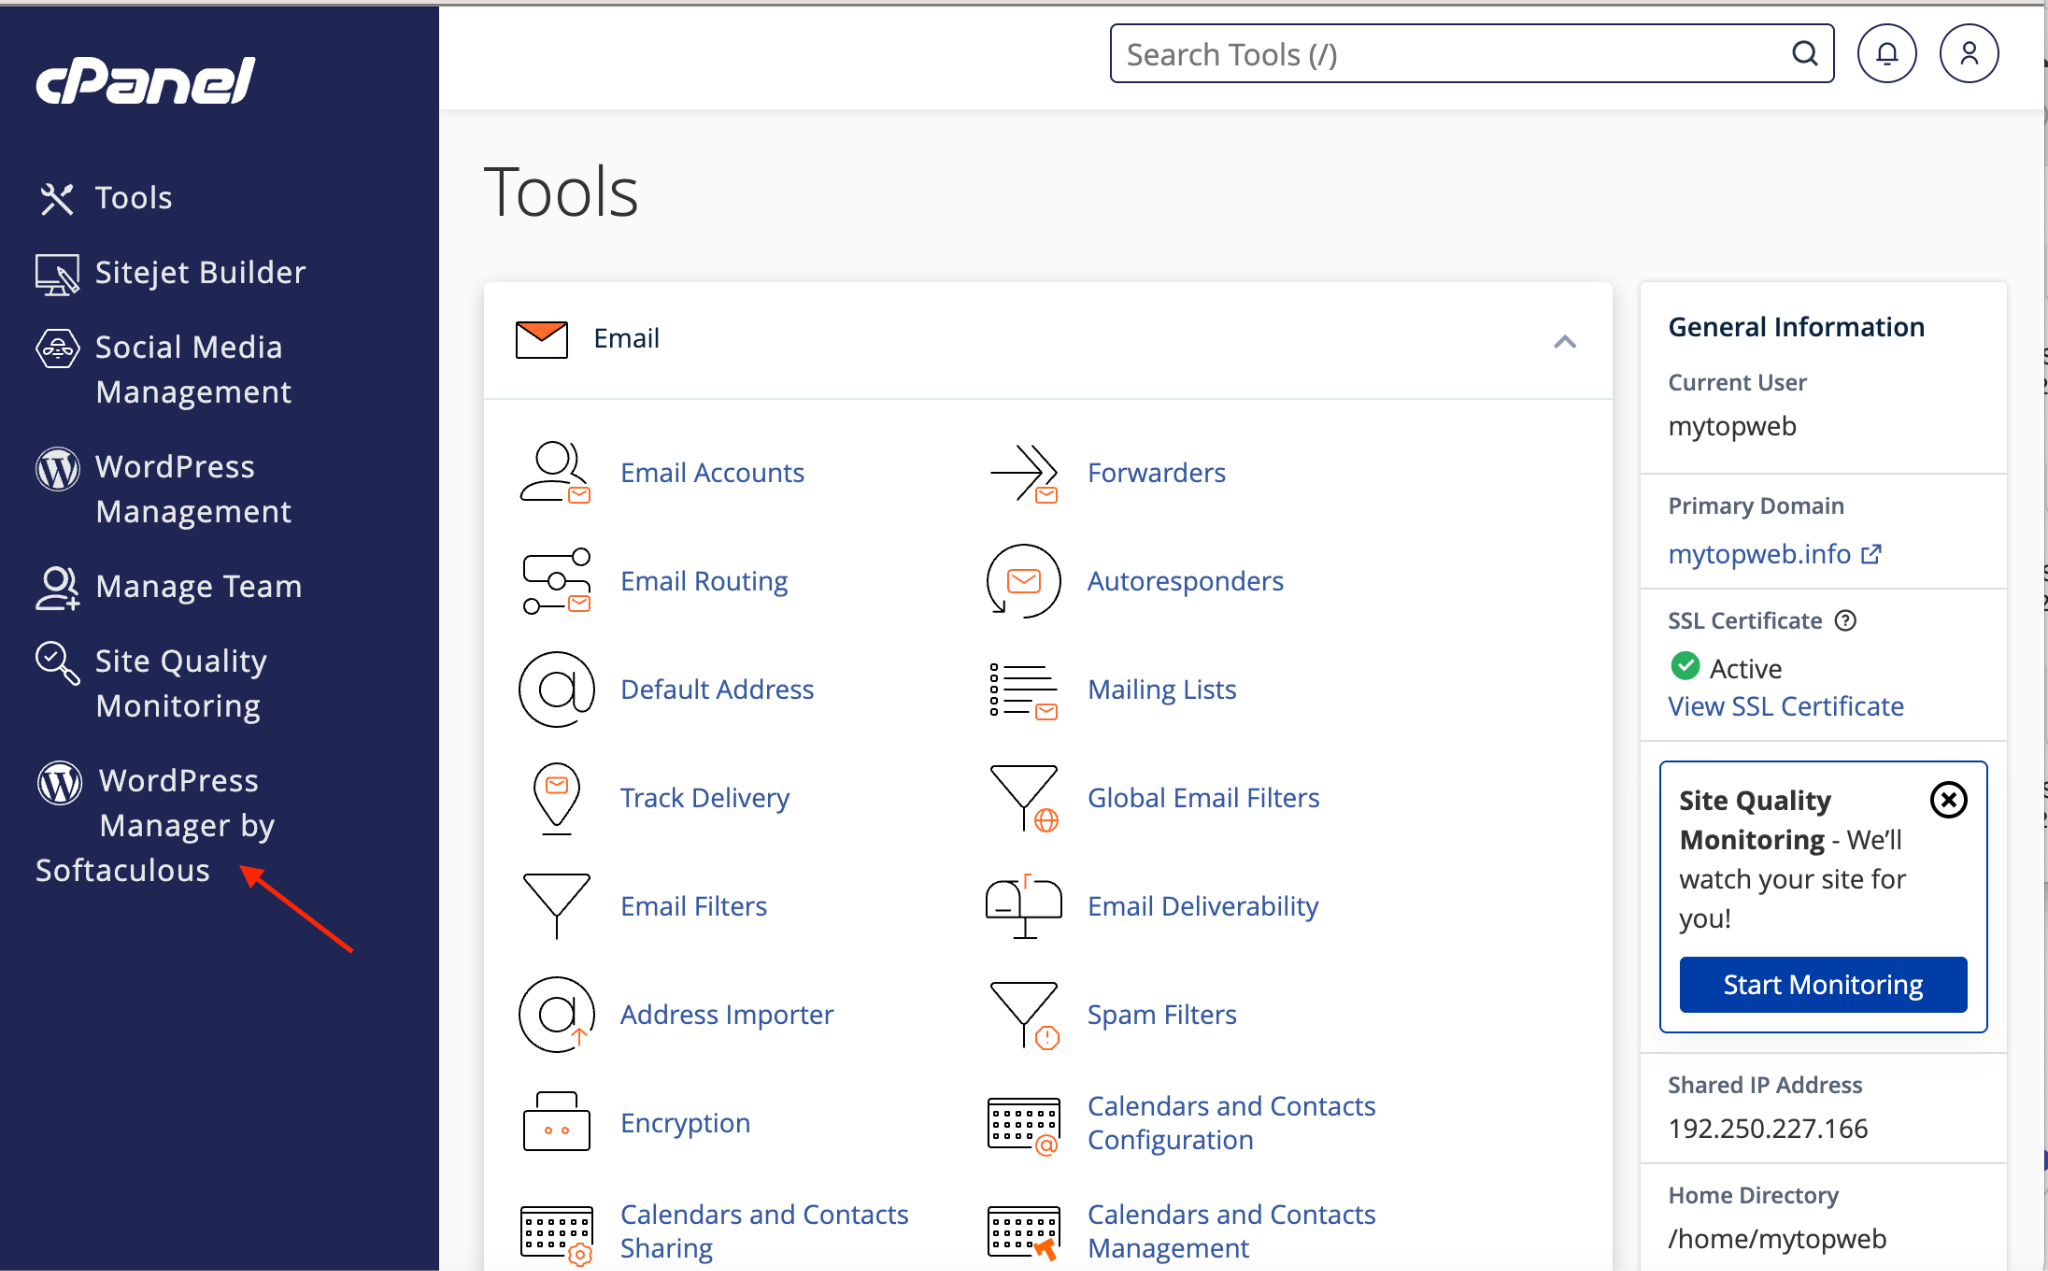Click the Encryption lock icon
Screen dimensions: 2048x1271
(556, 1122)
